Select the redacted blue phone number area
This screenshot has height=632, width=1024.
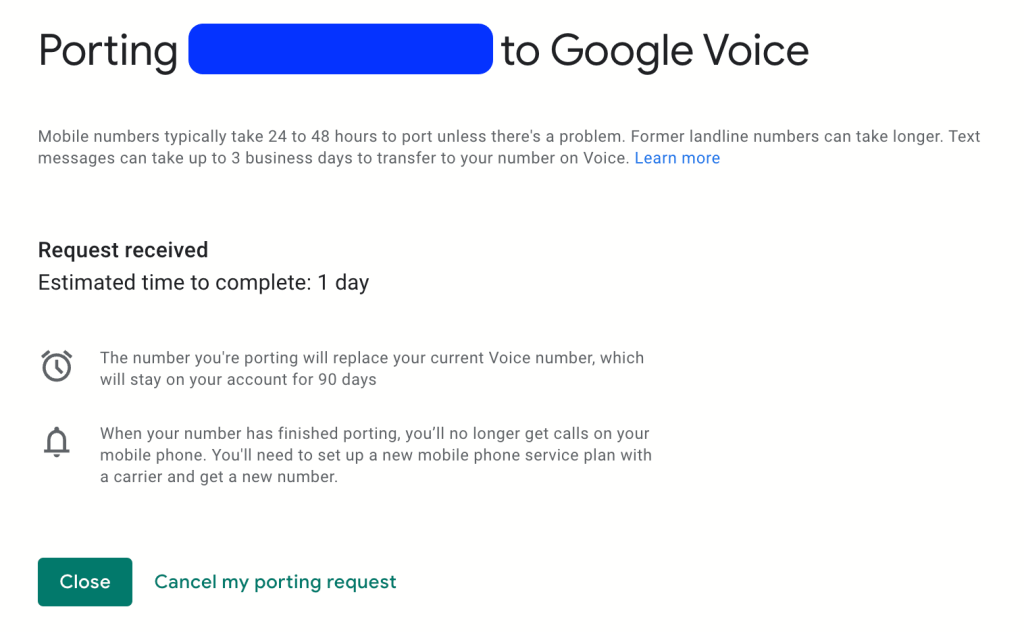[x=340, y=48]
